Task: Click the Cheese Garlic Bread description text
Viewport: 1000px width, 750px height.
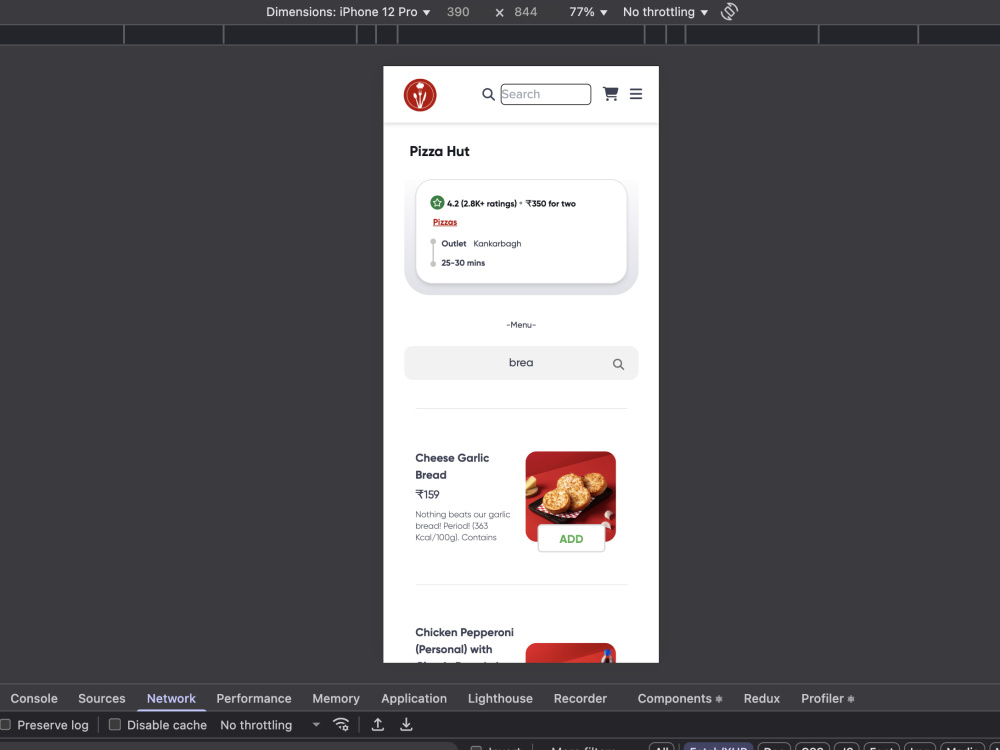Action: click(463, 526)
